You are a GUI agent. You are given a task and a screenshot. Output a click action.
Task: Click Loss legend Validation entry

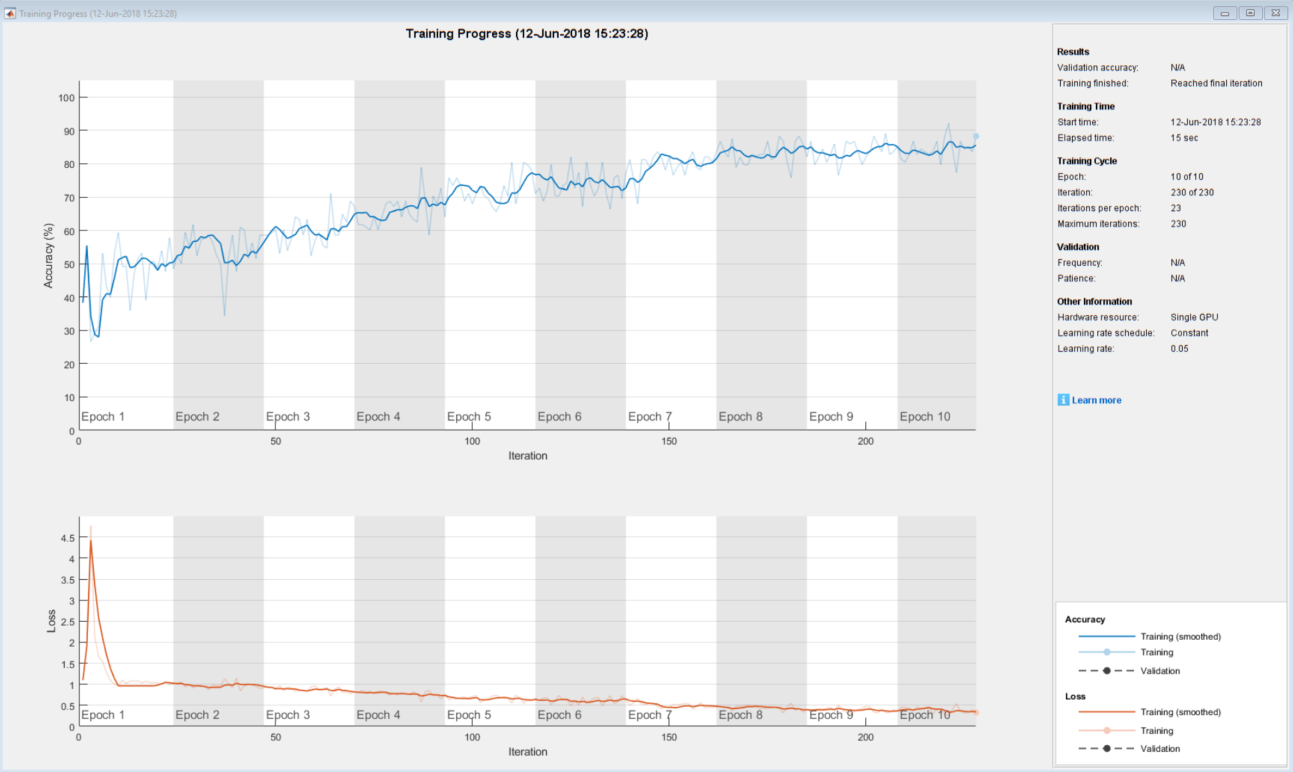(x=1130, y=748)
